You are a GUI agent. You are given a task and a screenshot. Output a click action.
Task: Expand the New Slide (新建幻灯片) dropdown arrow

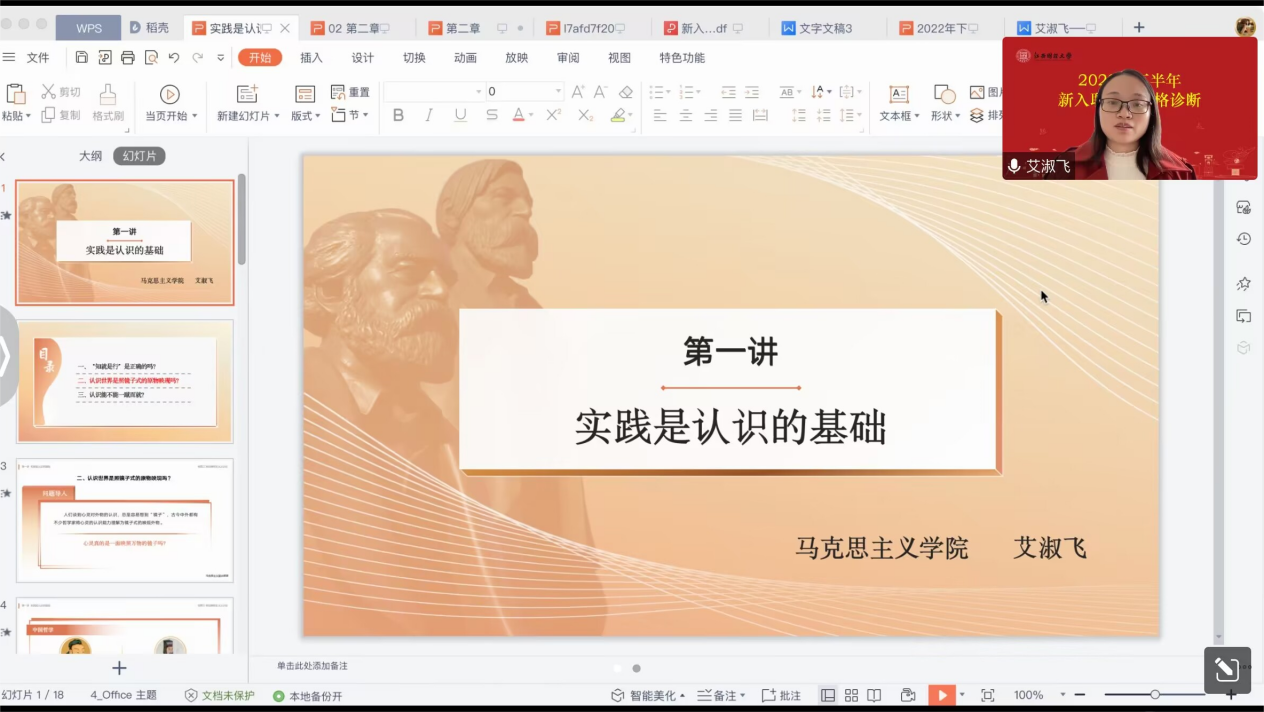[x=276, y=116]
